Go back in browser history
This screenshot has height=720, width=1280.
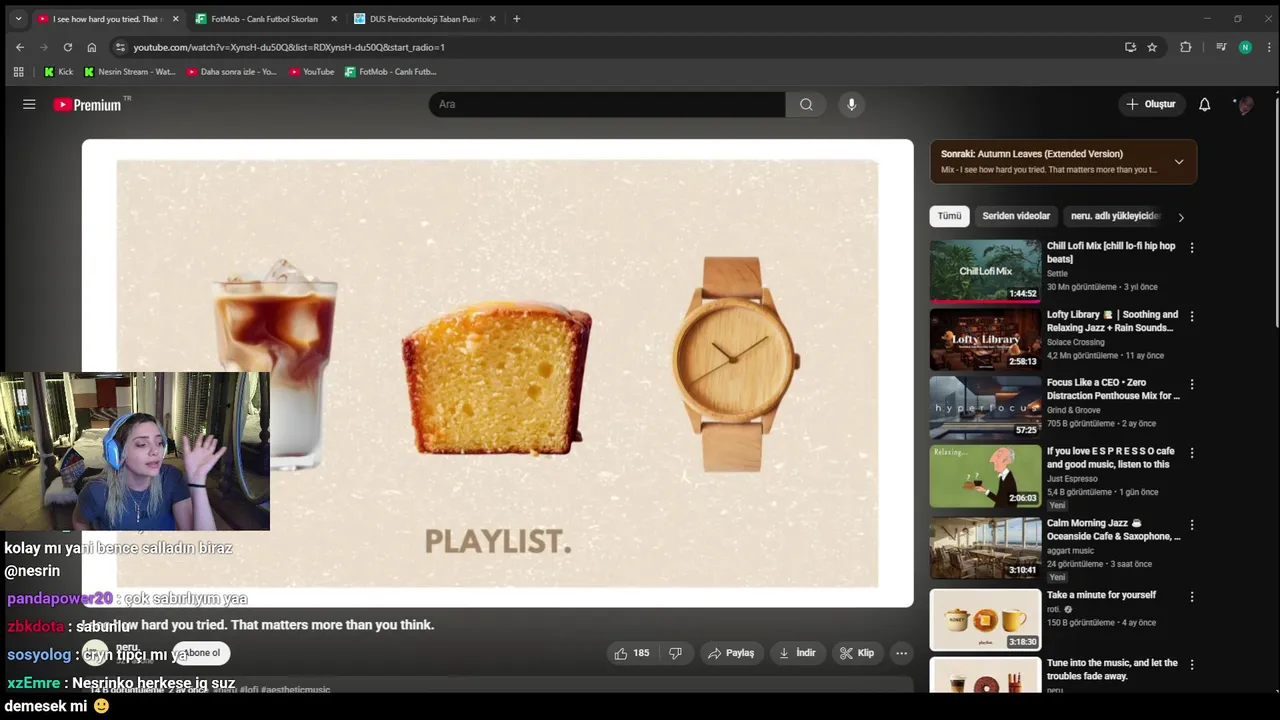point(19,47)
